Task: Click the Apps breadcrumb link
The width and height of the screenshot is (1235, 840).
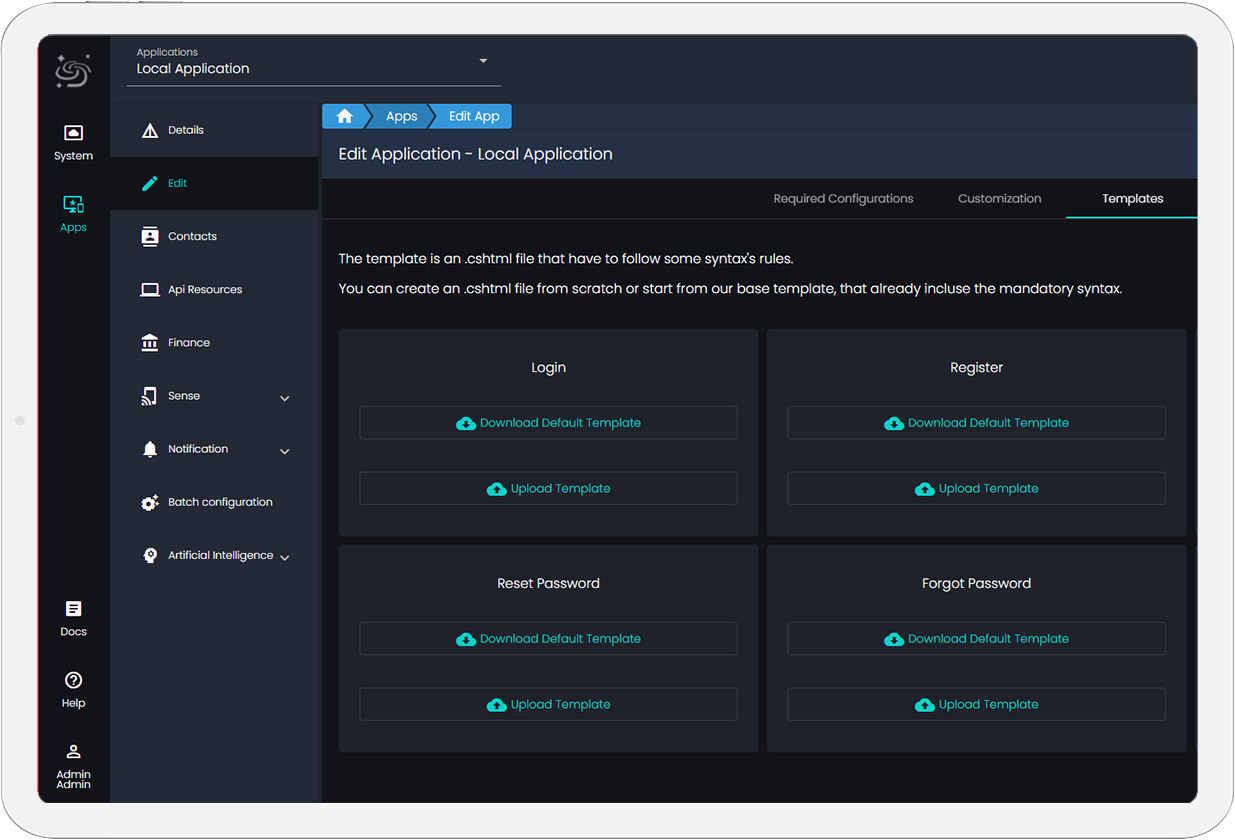Action: (401, 116)
